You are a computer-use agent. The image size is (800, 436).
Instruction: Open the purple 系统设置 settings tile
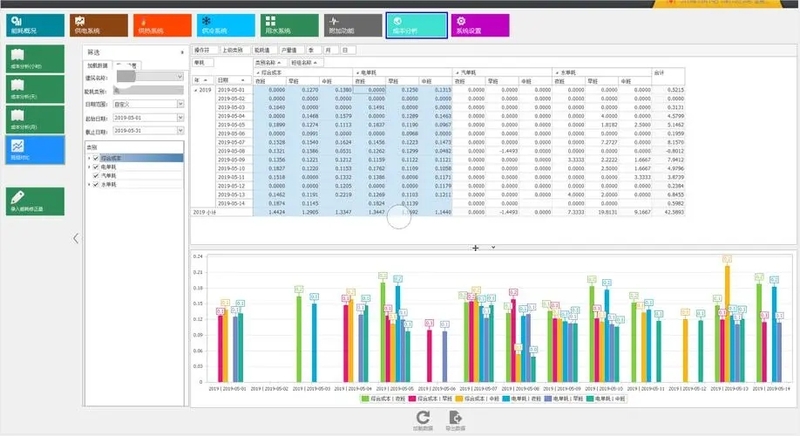[480, 25]
